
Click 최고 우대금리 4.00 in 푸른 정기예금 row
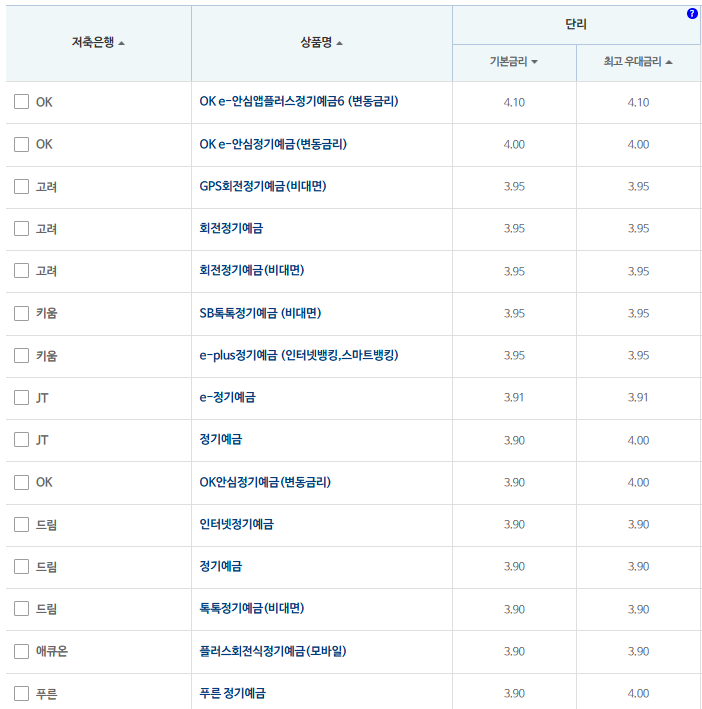(x=638, y=693)
